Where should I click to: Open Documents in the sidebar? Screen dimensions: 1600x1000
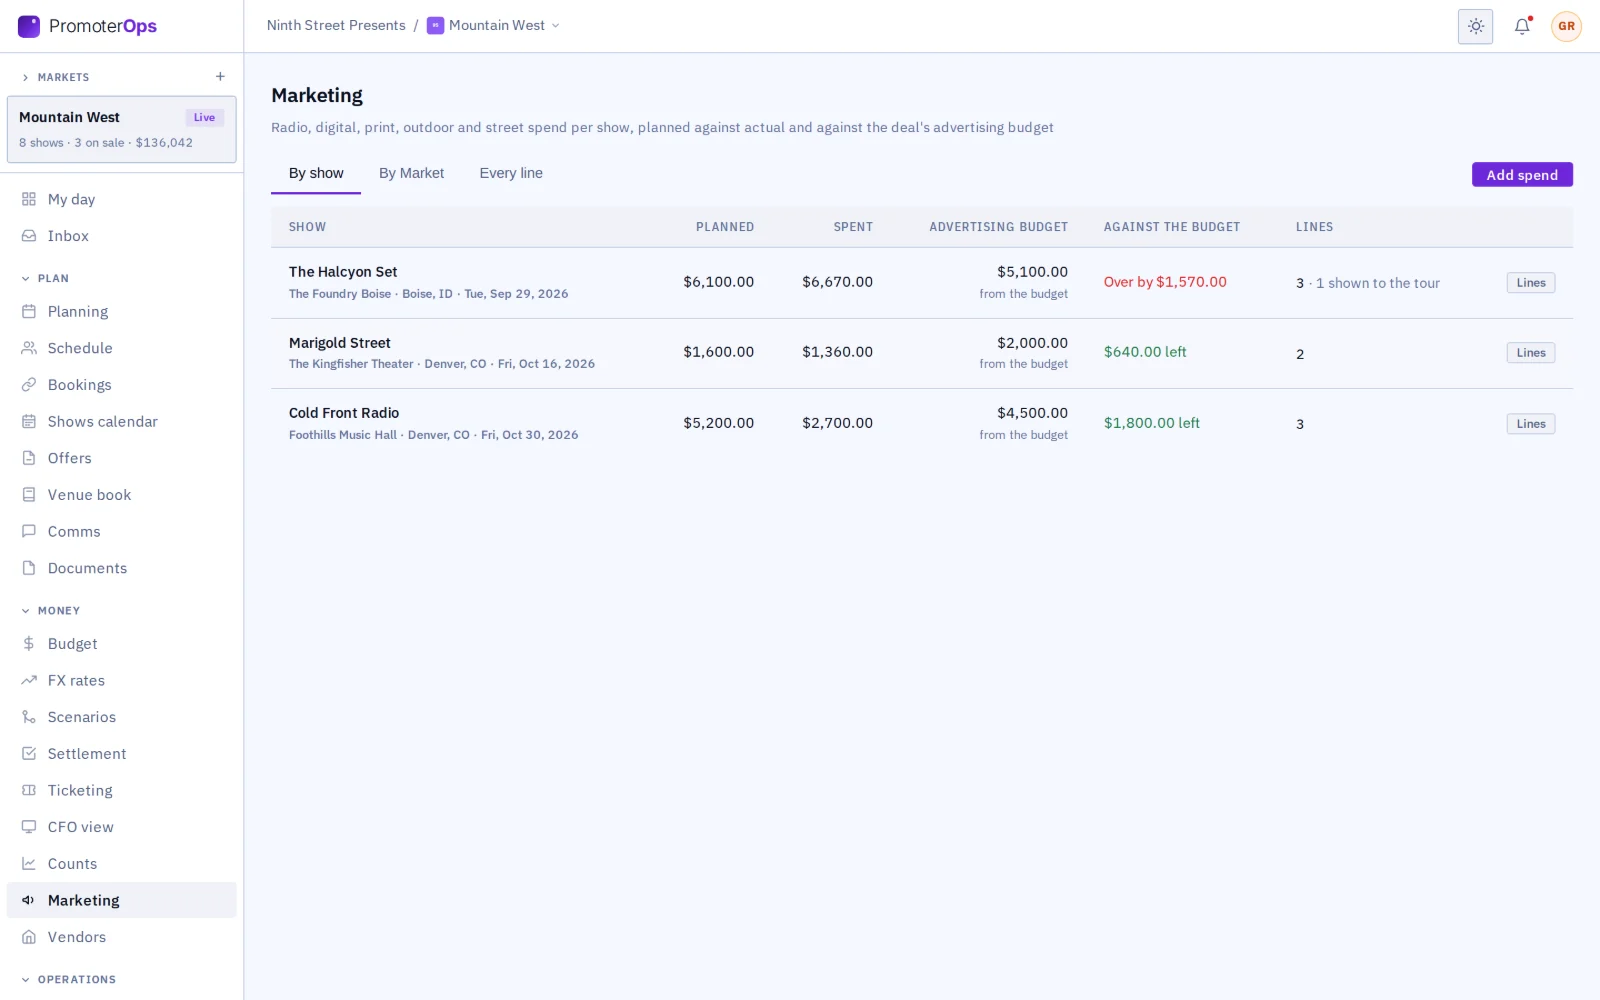coord(122,568)
